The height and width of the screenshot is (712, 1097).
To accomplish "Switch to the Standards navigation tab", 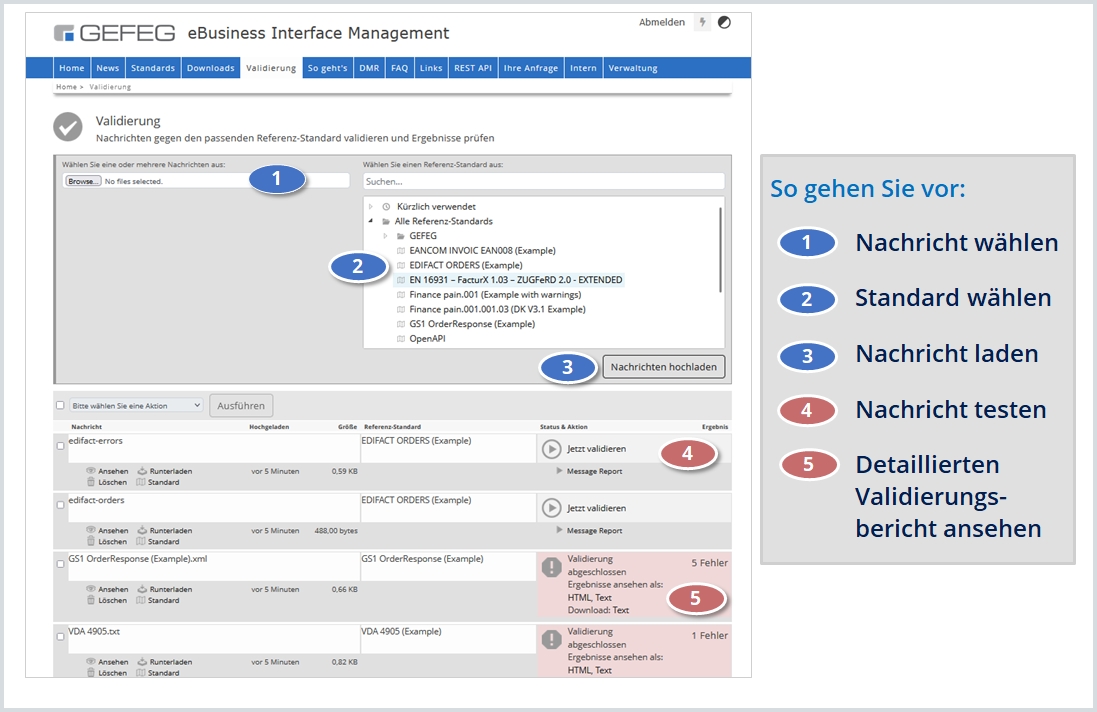I will click(x=152, y=67).
